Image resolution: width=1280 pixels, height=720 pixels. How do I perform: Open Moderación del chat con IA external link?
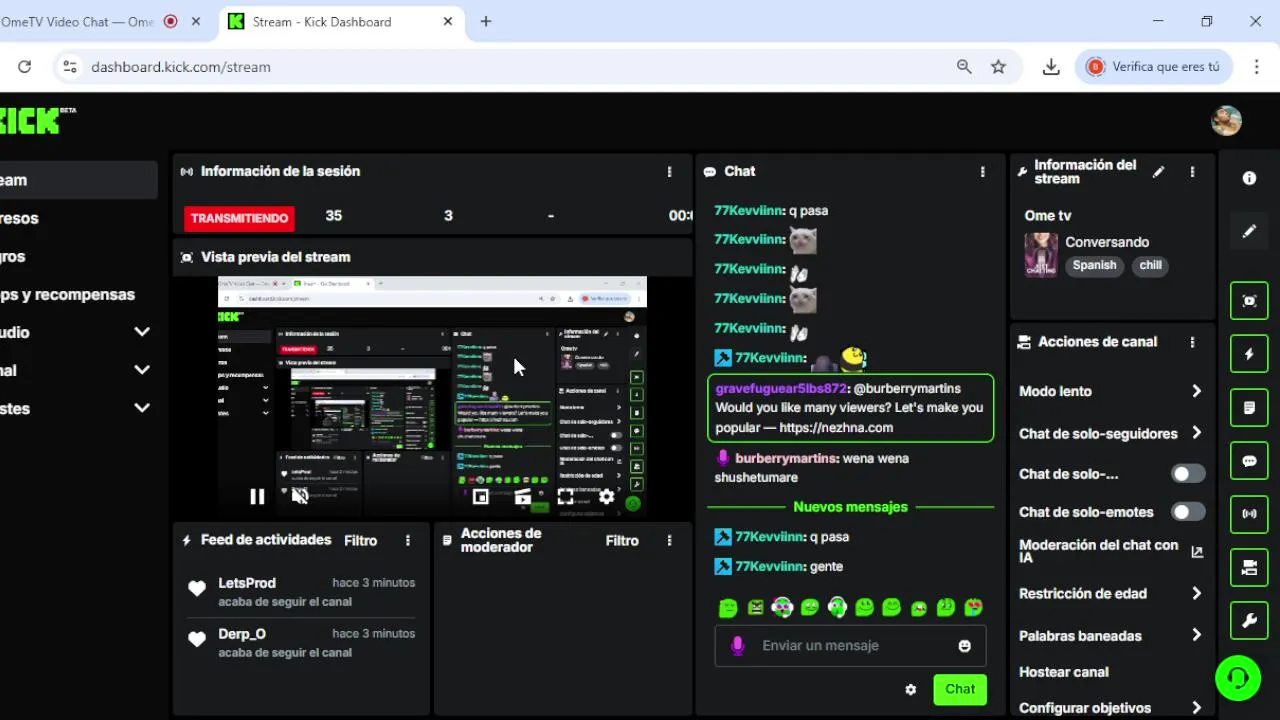(x=1197, y=551)
